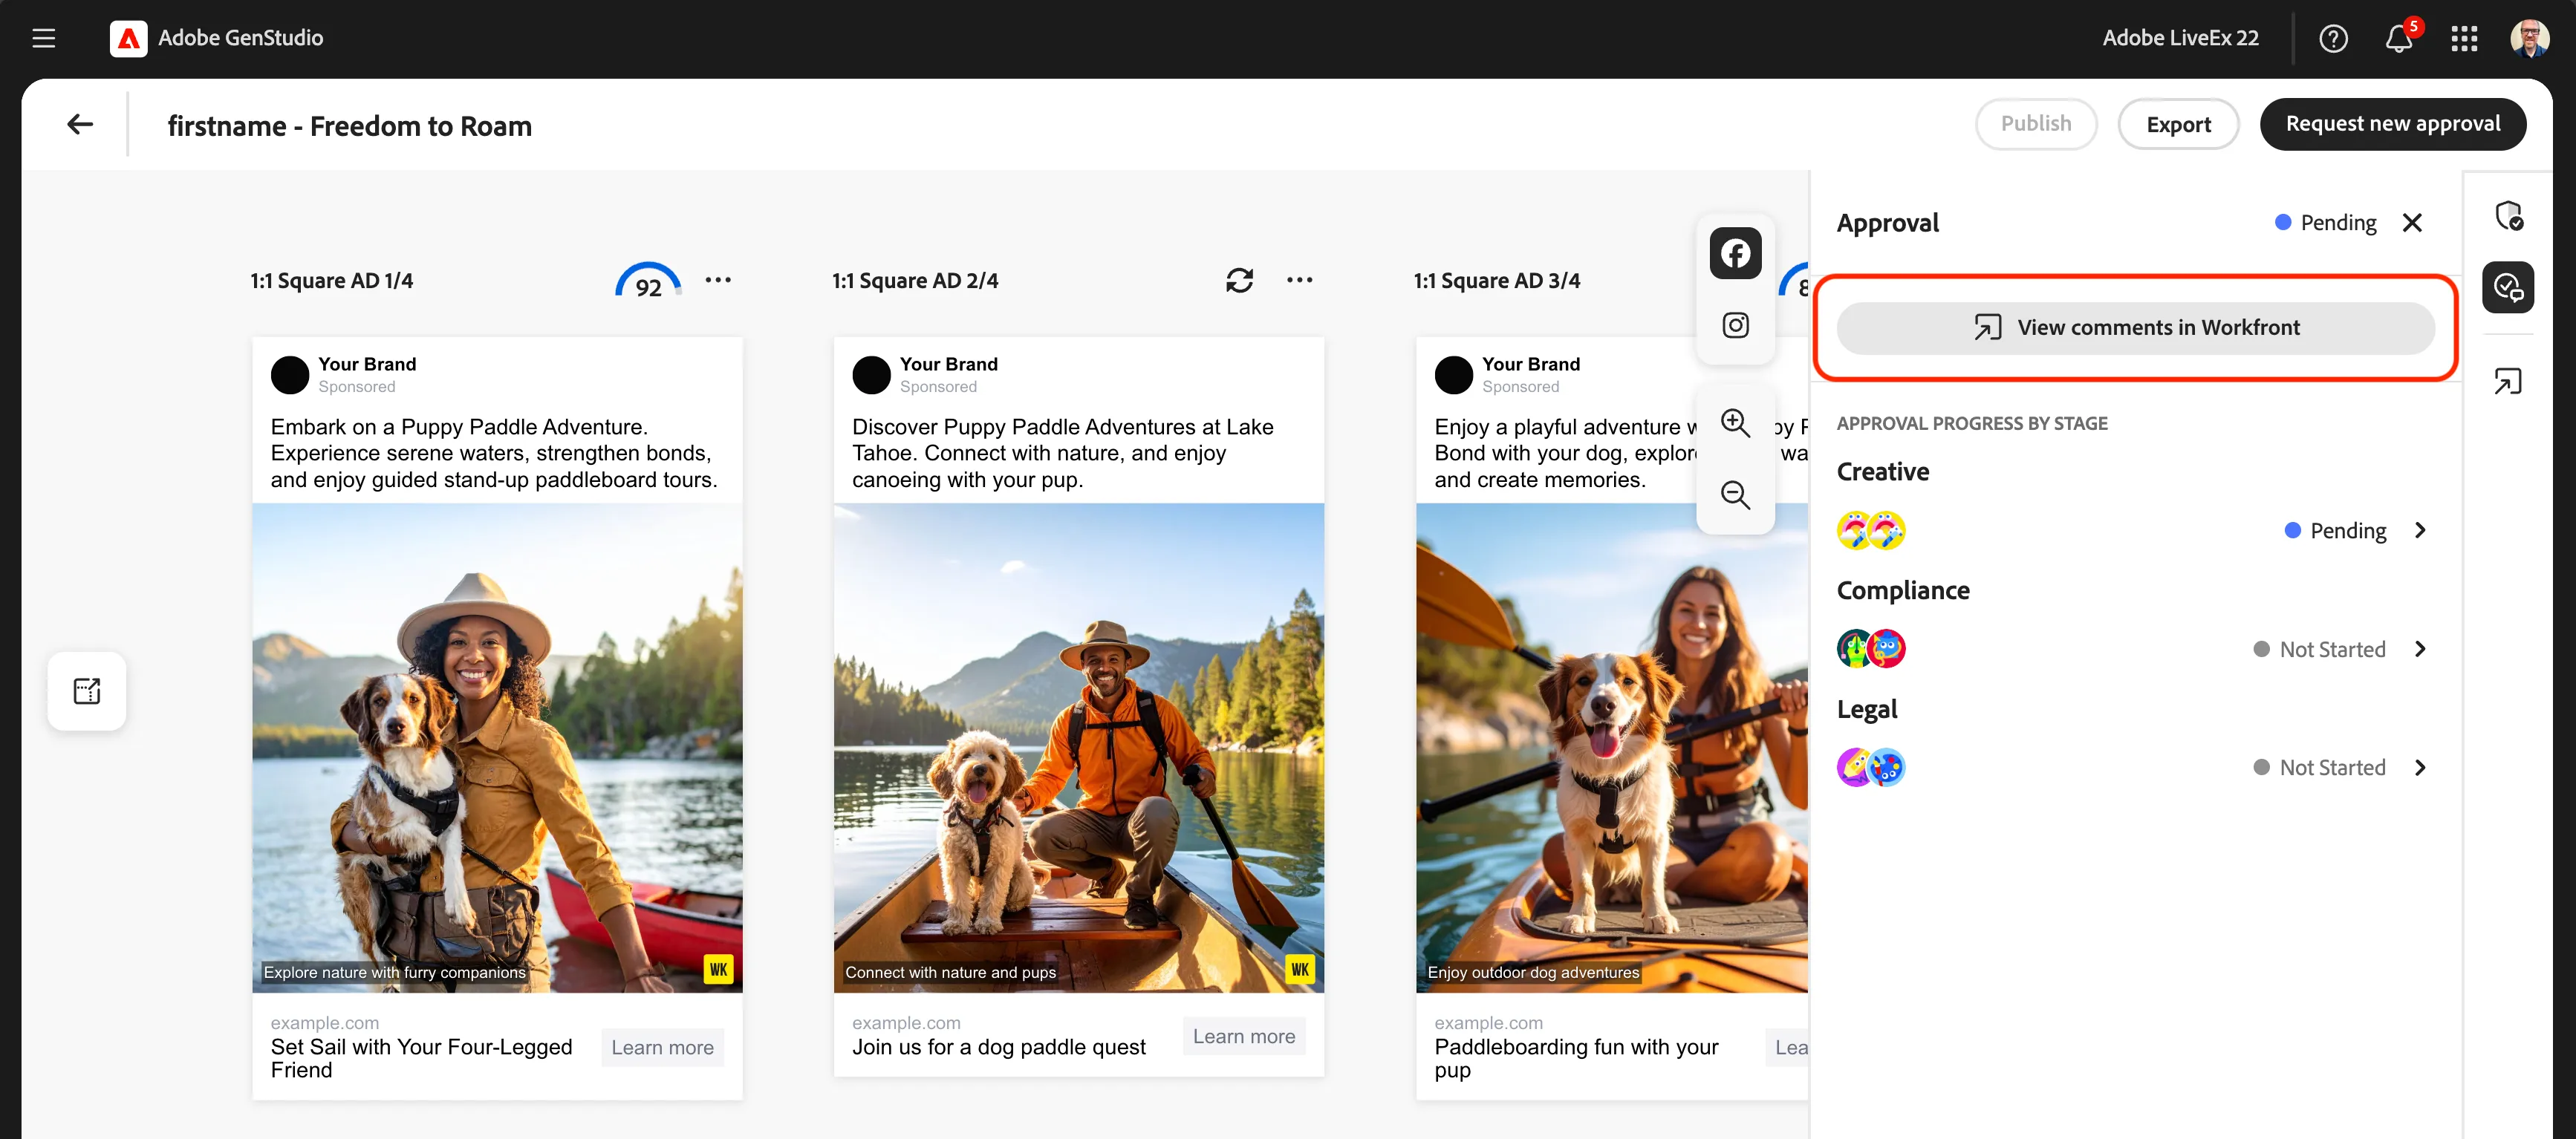Select the Facebook channel preview

click(x=1735, y=252)
